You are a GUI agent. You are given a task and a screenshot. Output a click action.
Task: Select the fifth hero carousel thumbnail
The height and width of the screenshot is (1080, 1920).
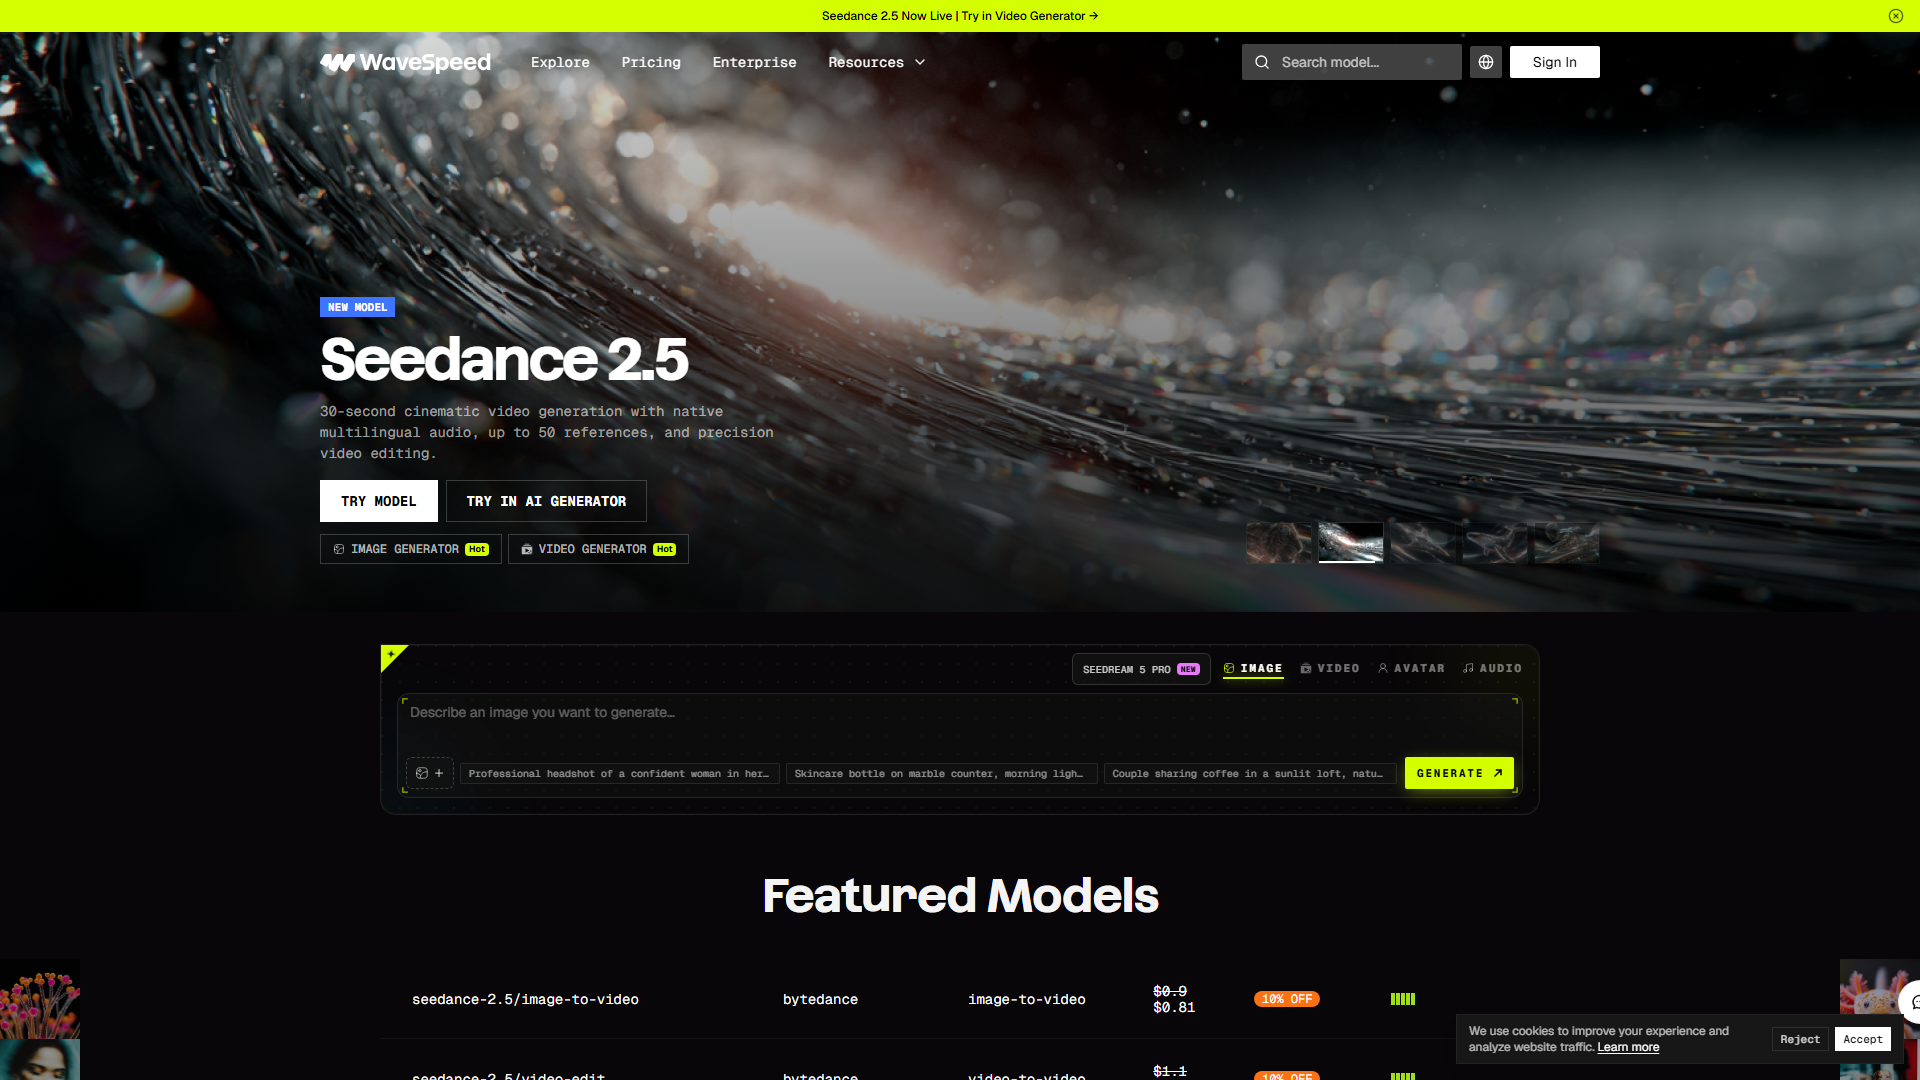point(1567,543)
